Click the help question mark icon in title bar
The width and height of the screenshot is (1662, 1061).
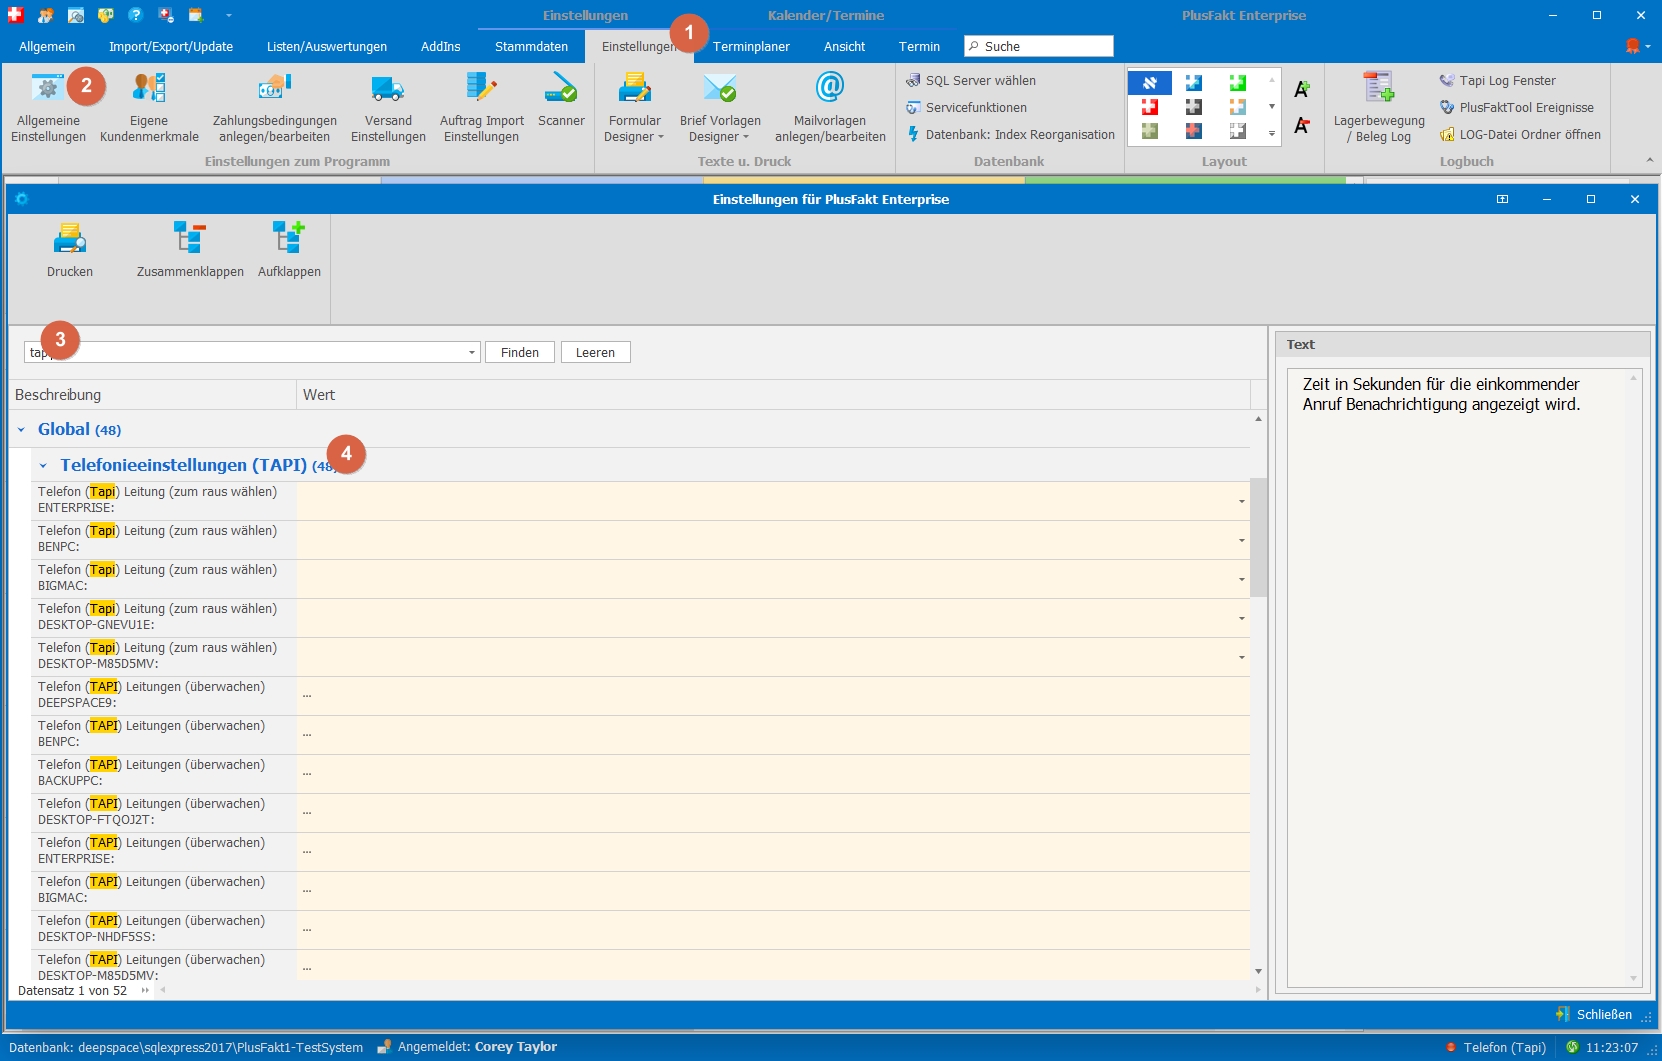pyautogui.click(x=136, y=15)
